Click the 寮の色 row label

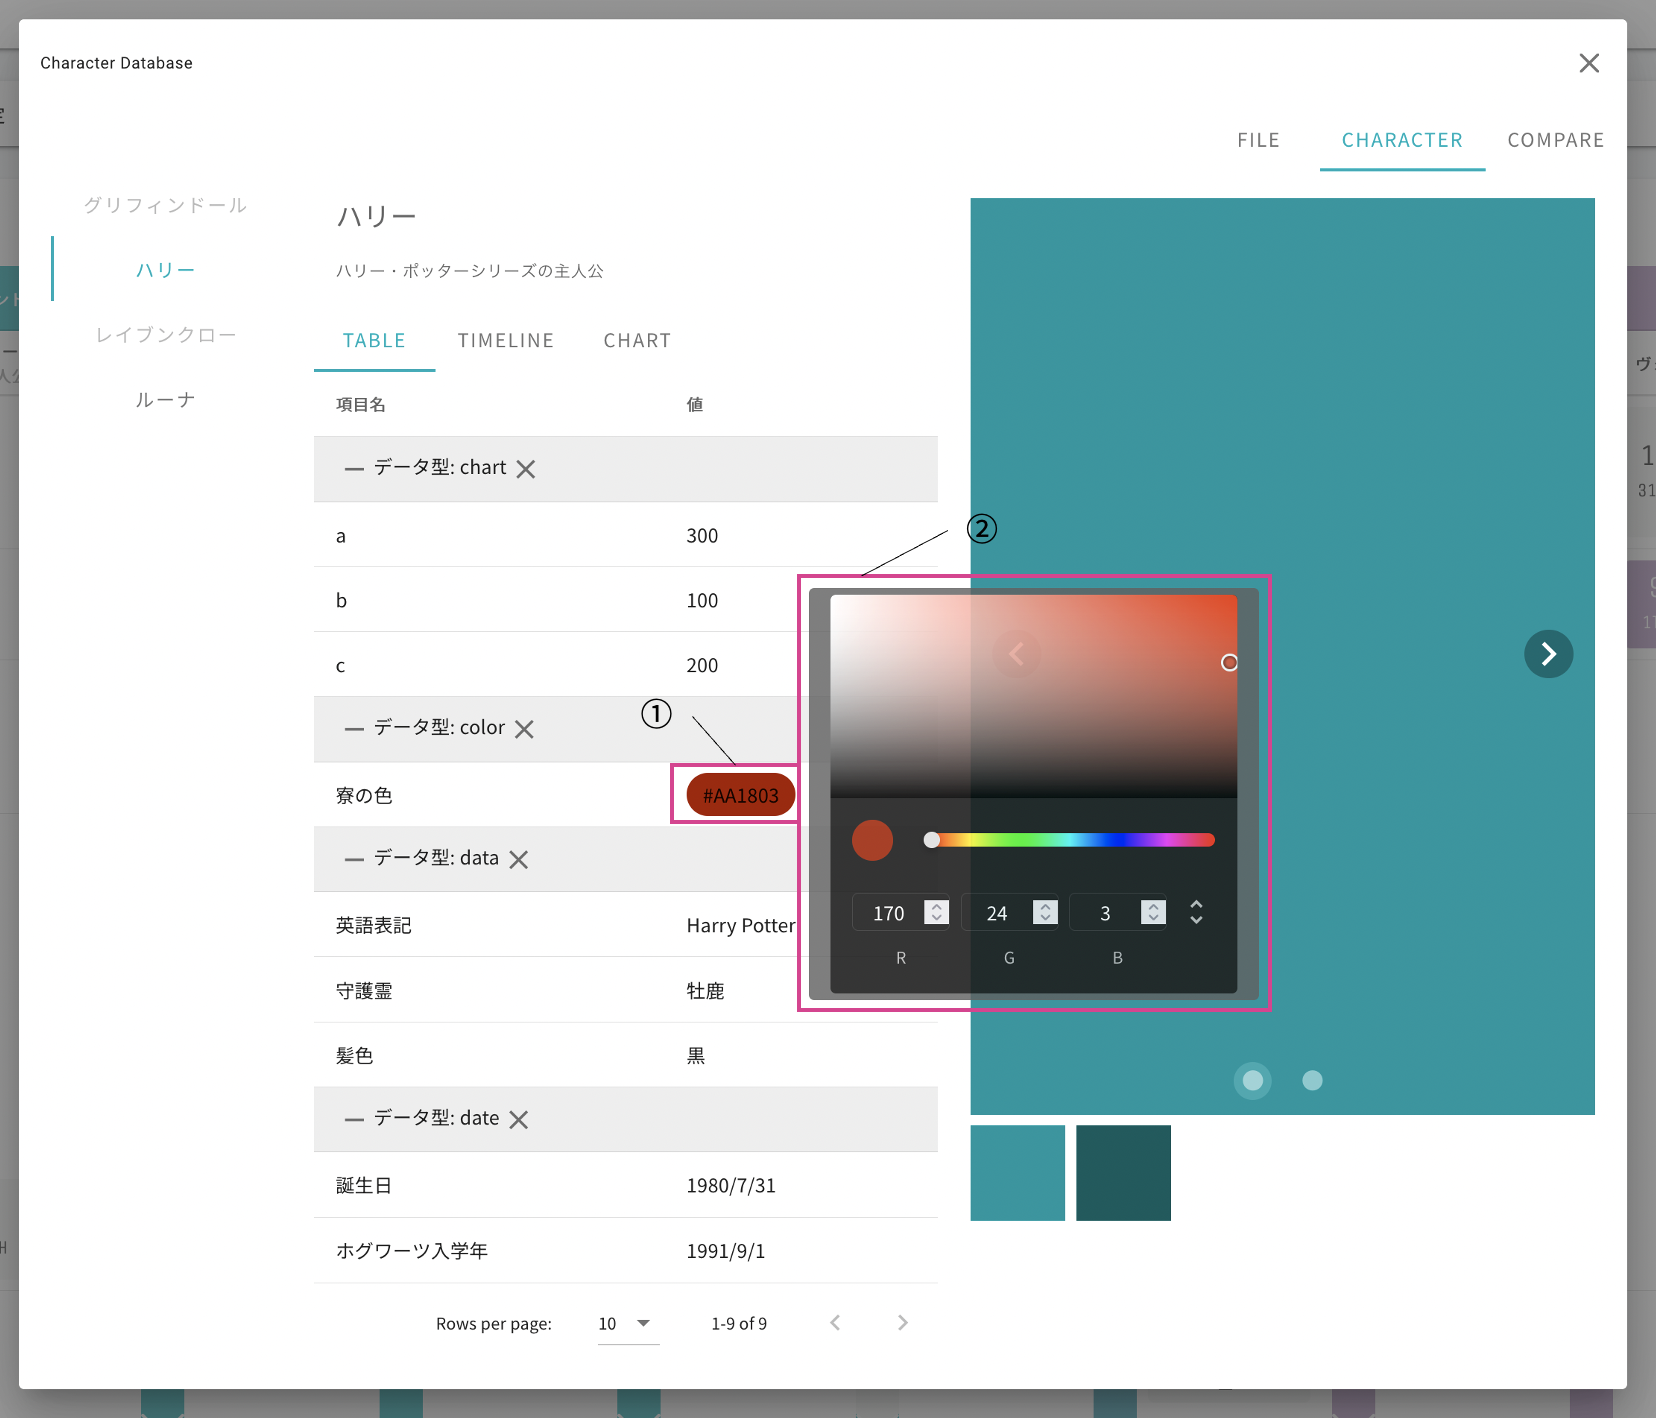coord(364,796)
